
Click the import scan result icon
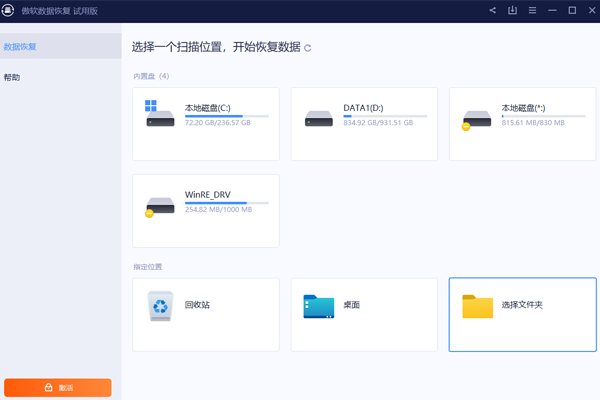click(512, 11)
